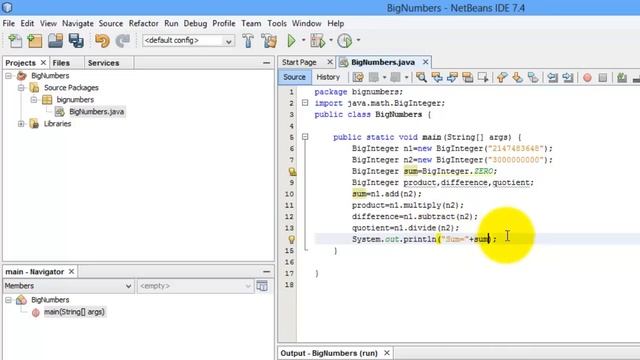Close the Output BigNumbers run tab

(x=387, y=353)
